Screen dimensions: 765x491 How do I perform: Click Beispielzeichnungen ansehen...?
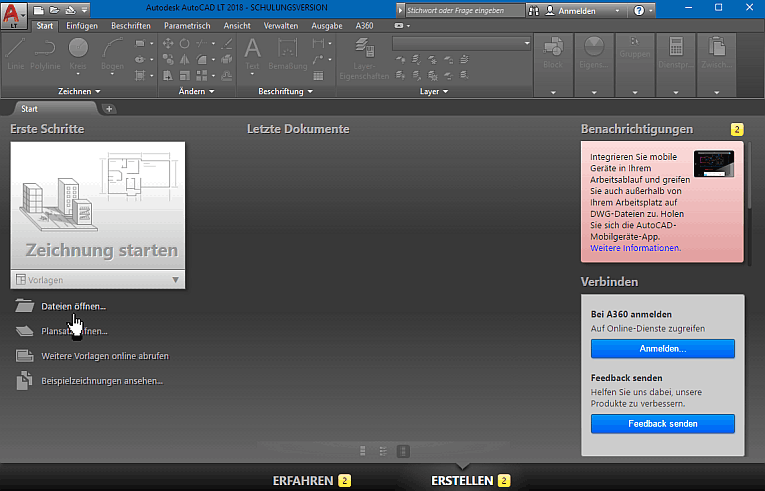102,381
